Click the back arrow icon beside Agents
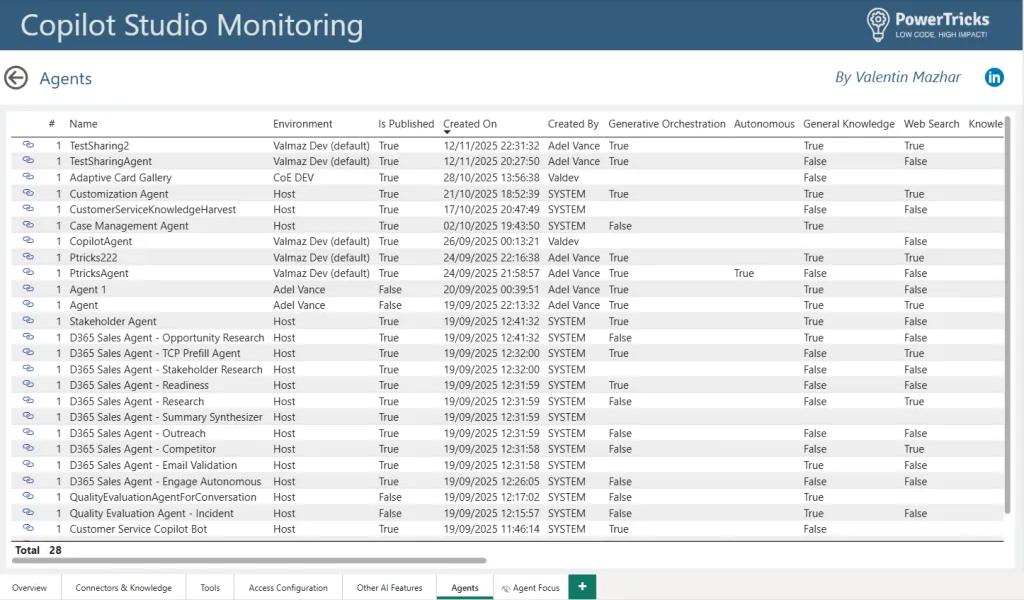Screen dimensions: 1024x600 click(x=16, y=78)
